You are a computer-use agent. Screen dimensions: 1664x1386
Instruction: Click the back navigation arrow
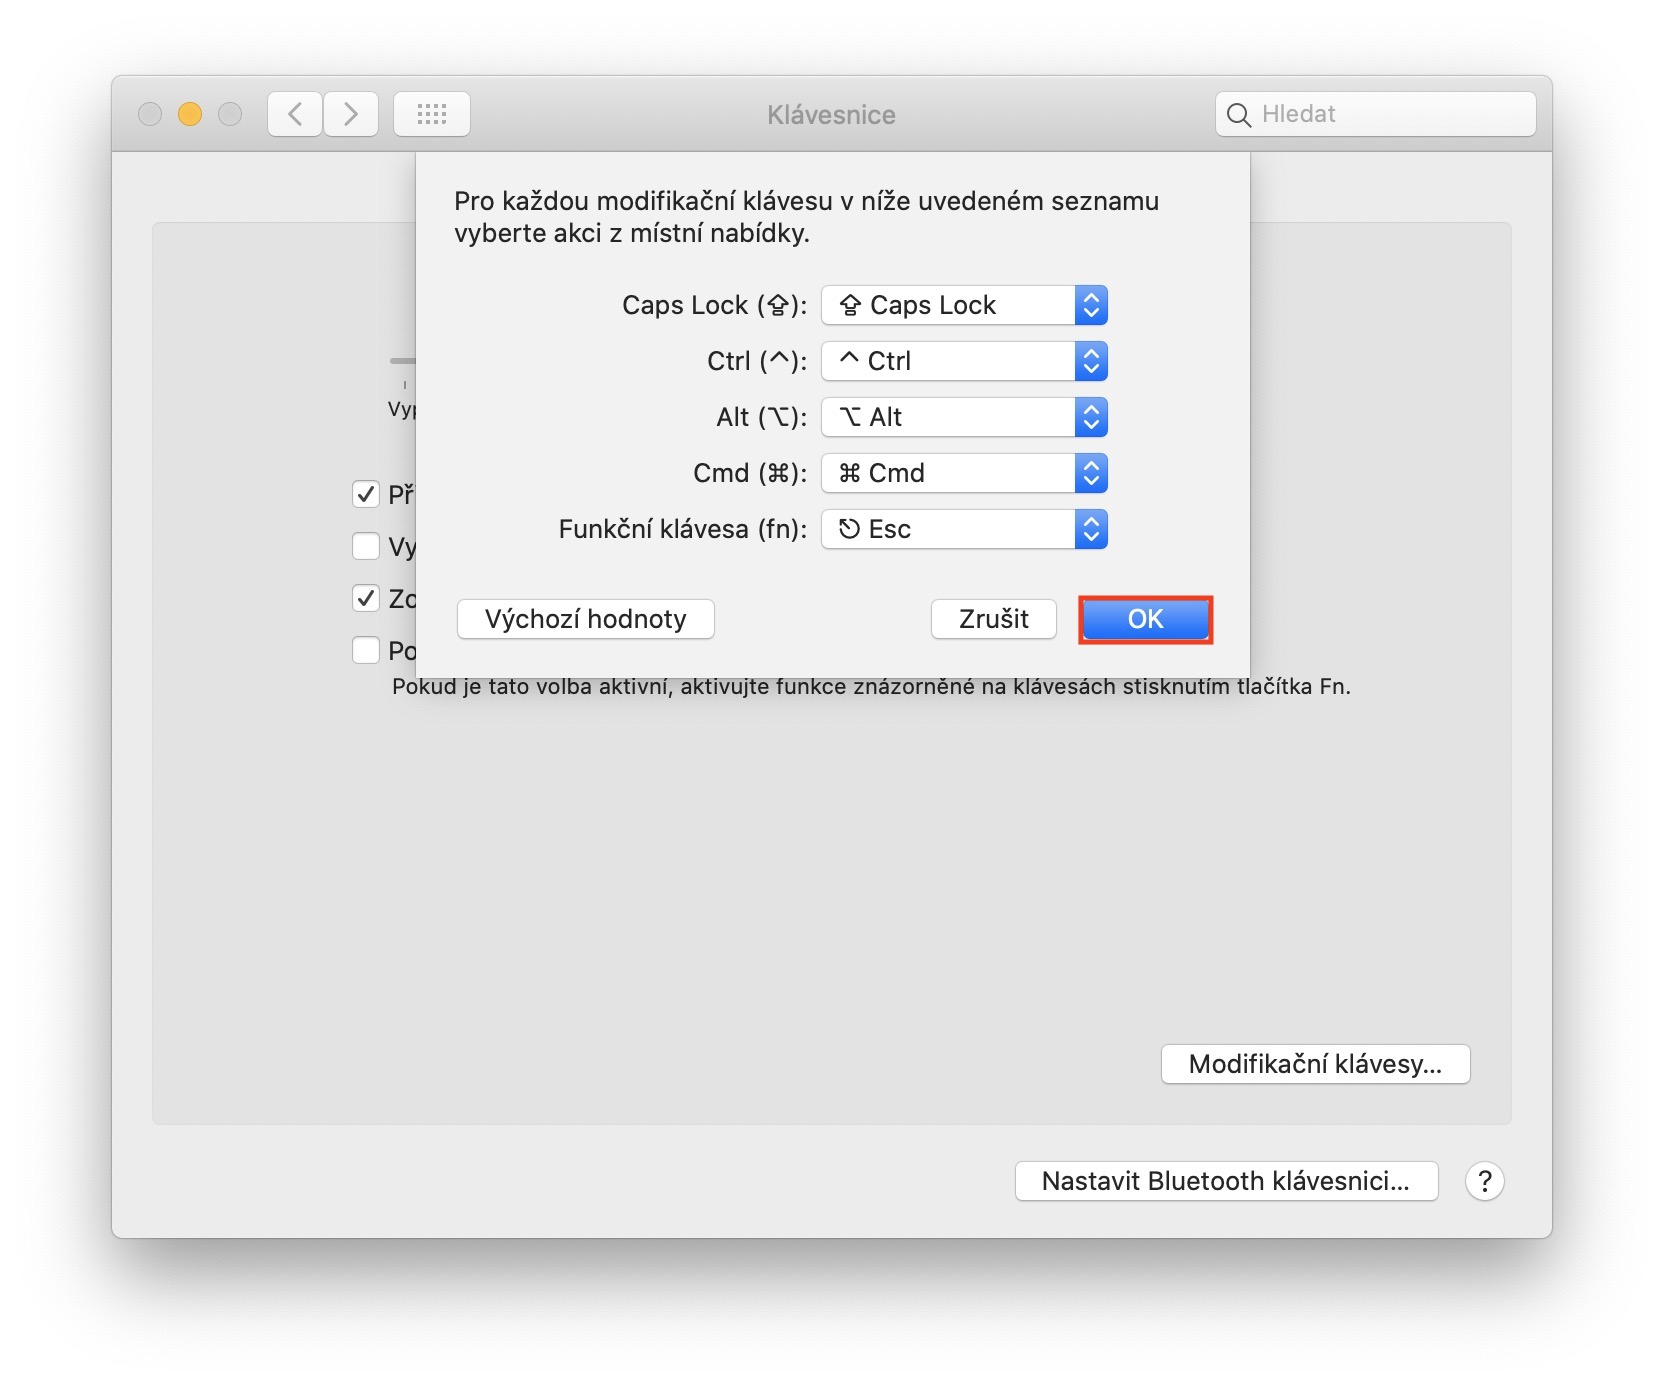point(295,114)
